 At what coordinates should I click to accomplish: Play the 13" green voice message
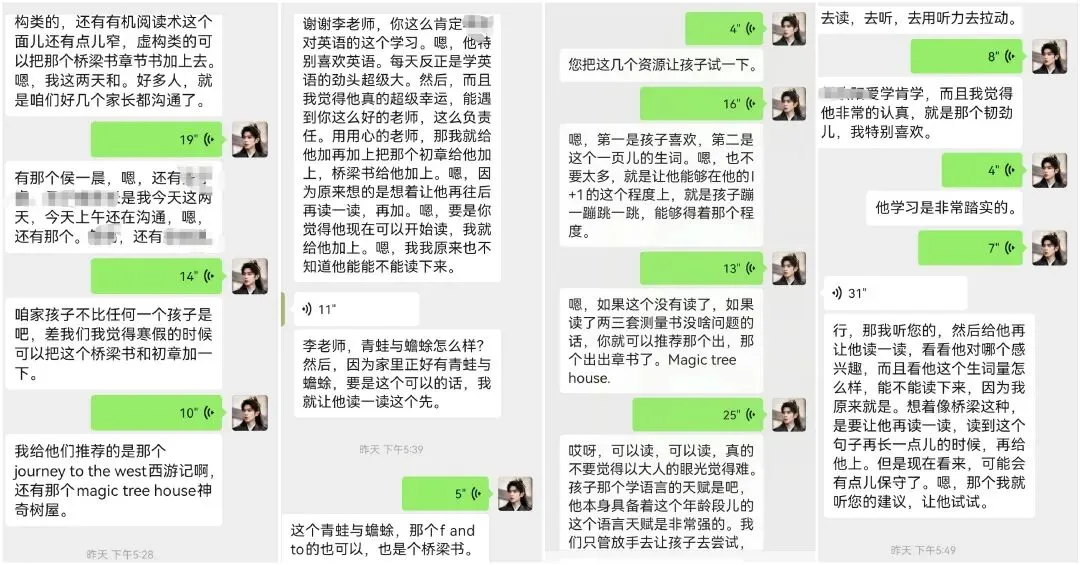[x=702, y=268]
